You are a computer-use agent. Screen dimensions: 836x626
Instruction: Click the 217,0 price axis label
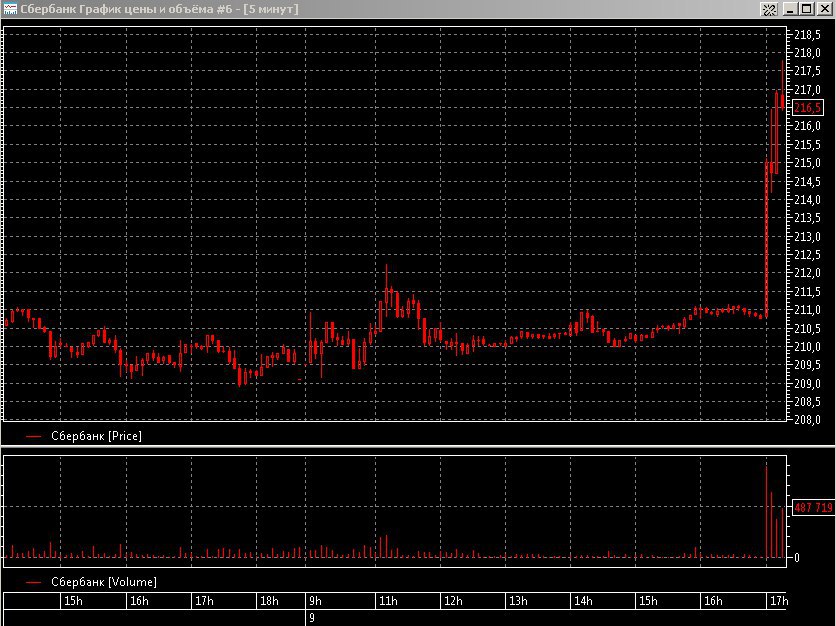tap(807, 90)
